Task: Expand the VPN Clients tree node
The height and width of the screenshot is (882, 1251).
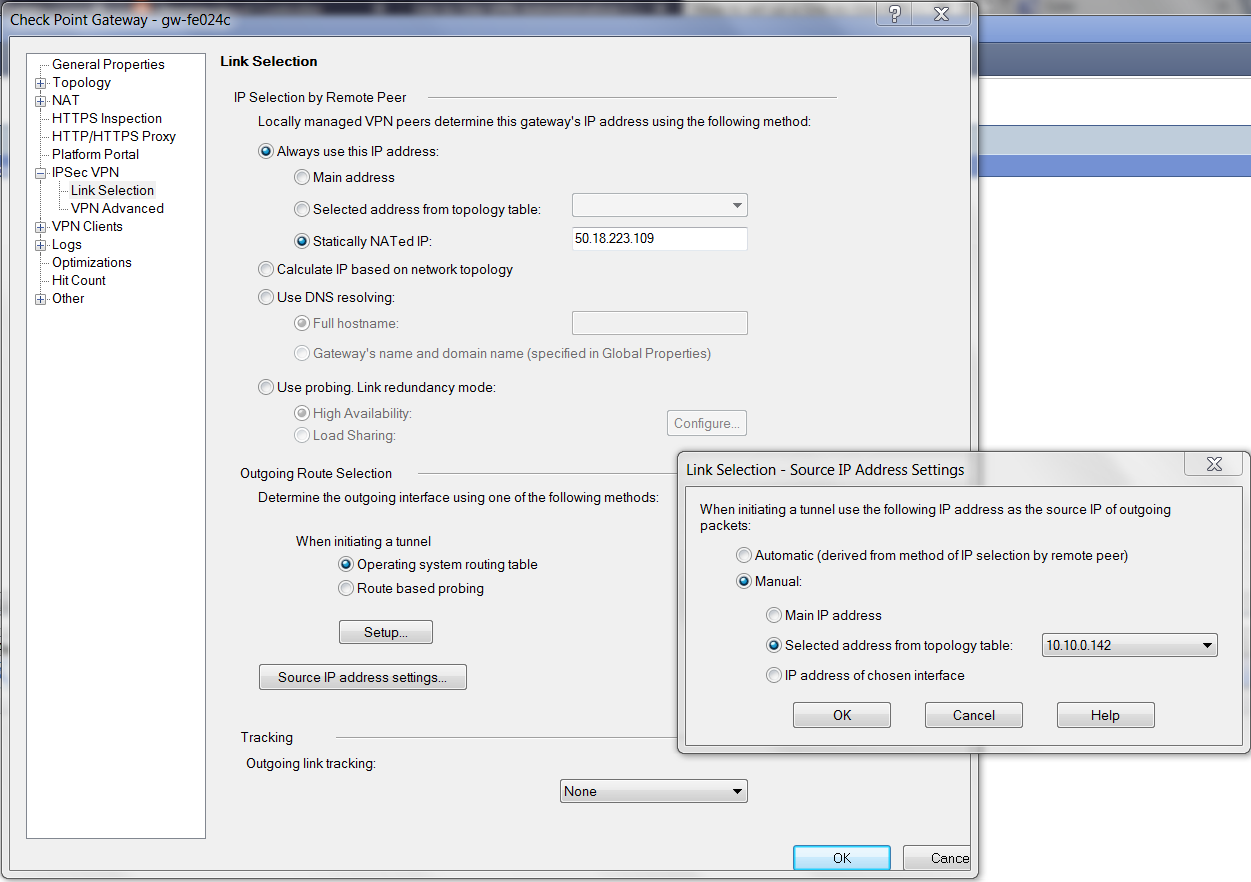Action: pos(41,227)
